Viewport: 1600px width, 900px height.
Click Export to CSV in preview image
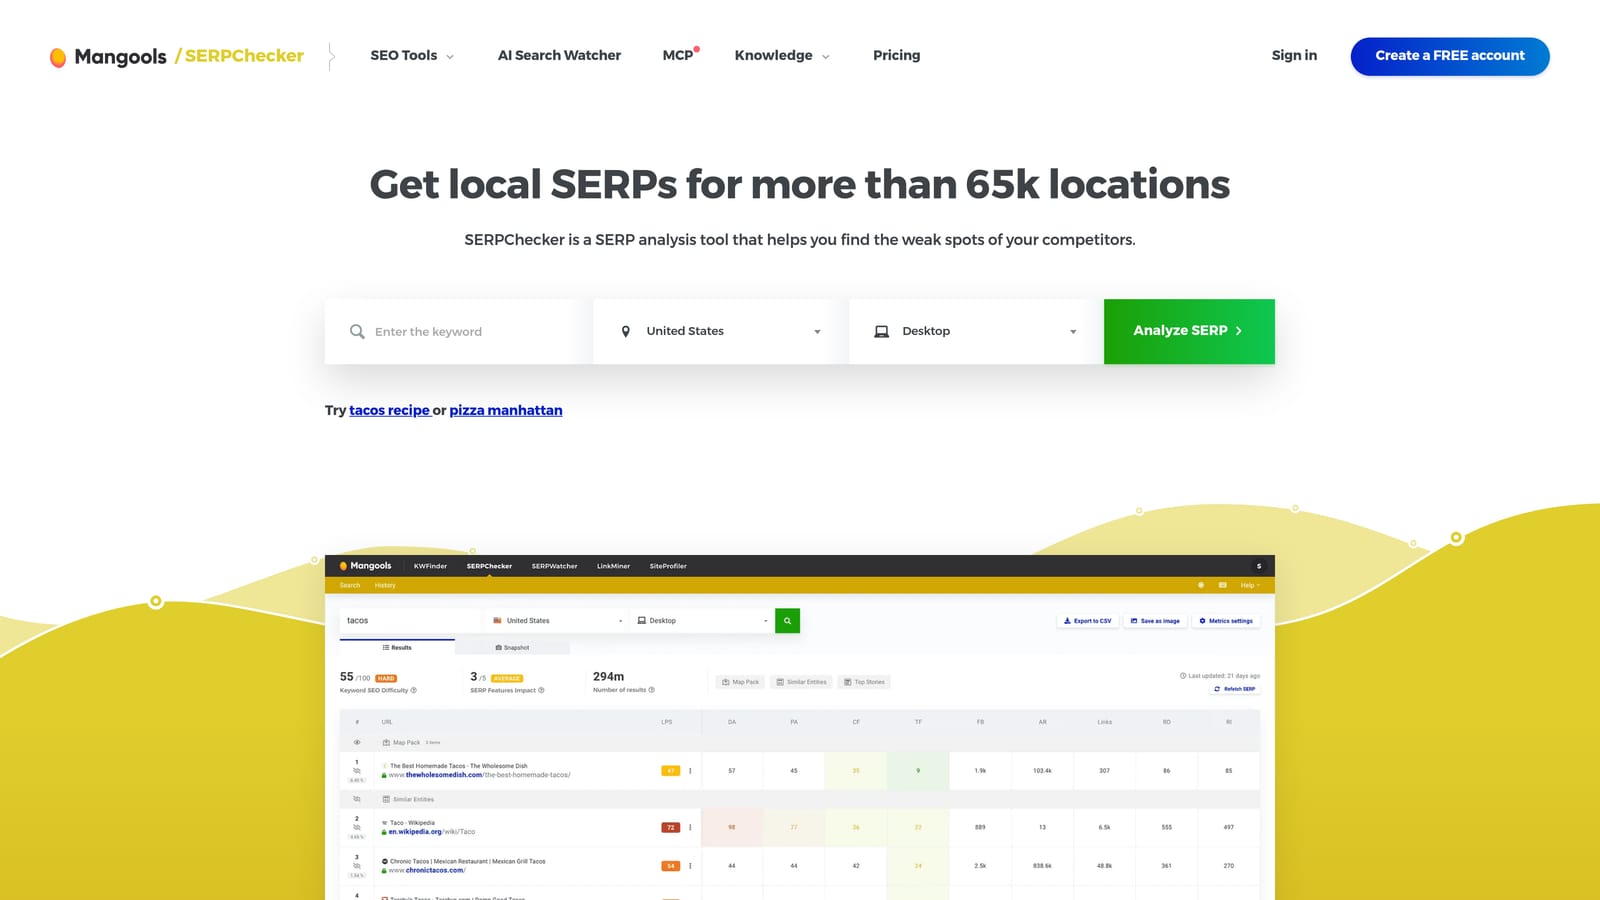(1087, 621)
